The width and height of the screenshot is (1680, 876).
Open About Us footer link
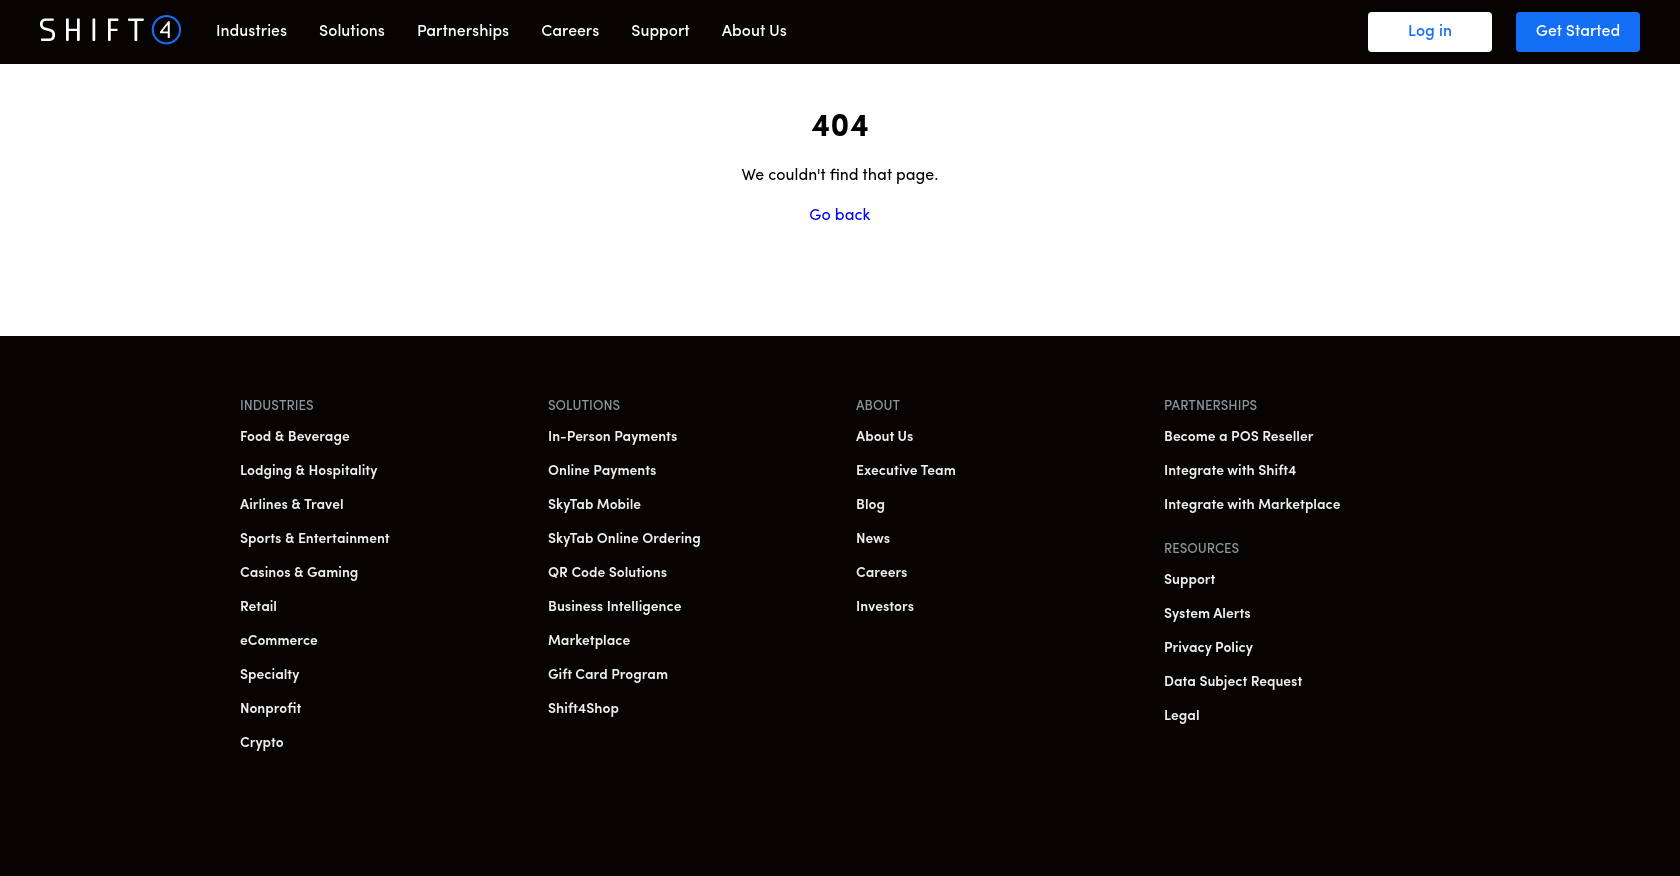[x=885, y=437]
